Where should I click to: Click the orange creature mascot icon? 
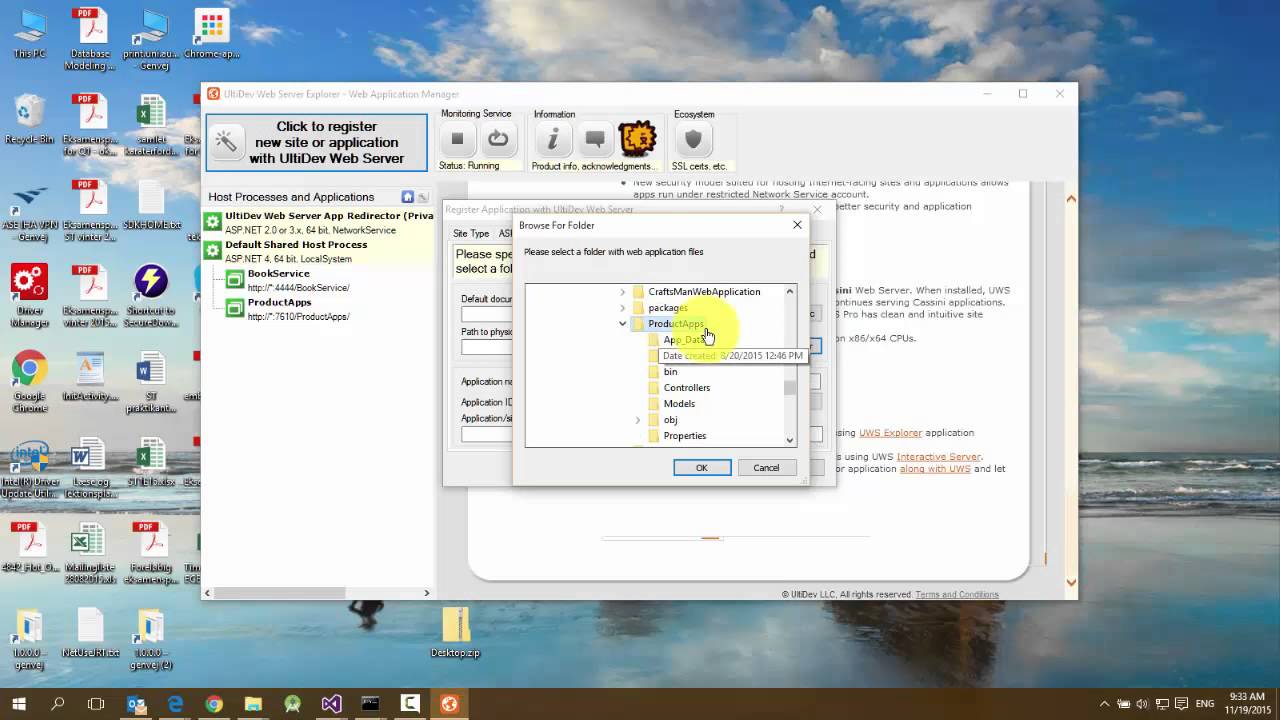(637, 140)
